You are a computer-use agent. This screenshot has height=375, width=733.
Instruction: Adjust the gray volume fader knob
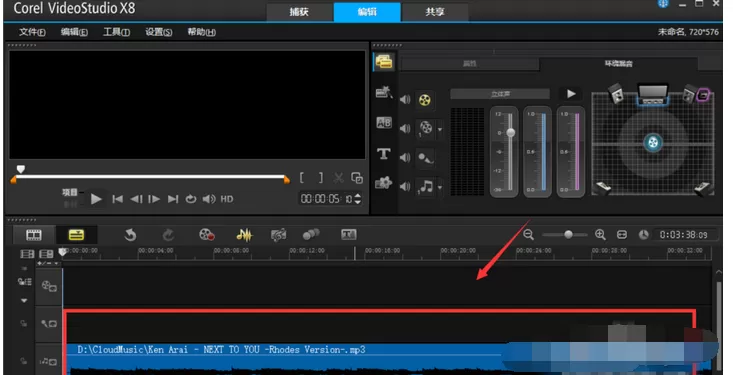click(x=511, y=133)
